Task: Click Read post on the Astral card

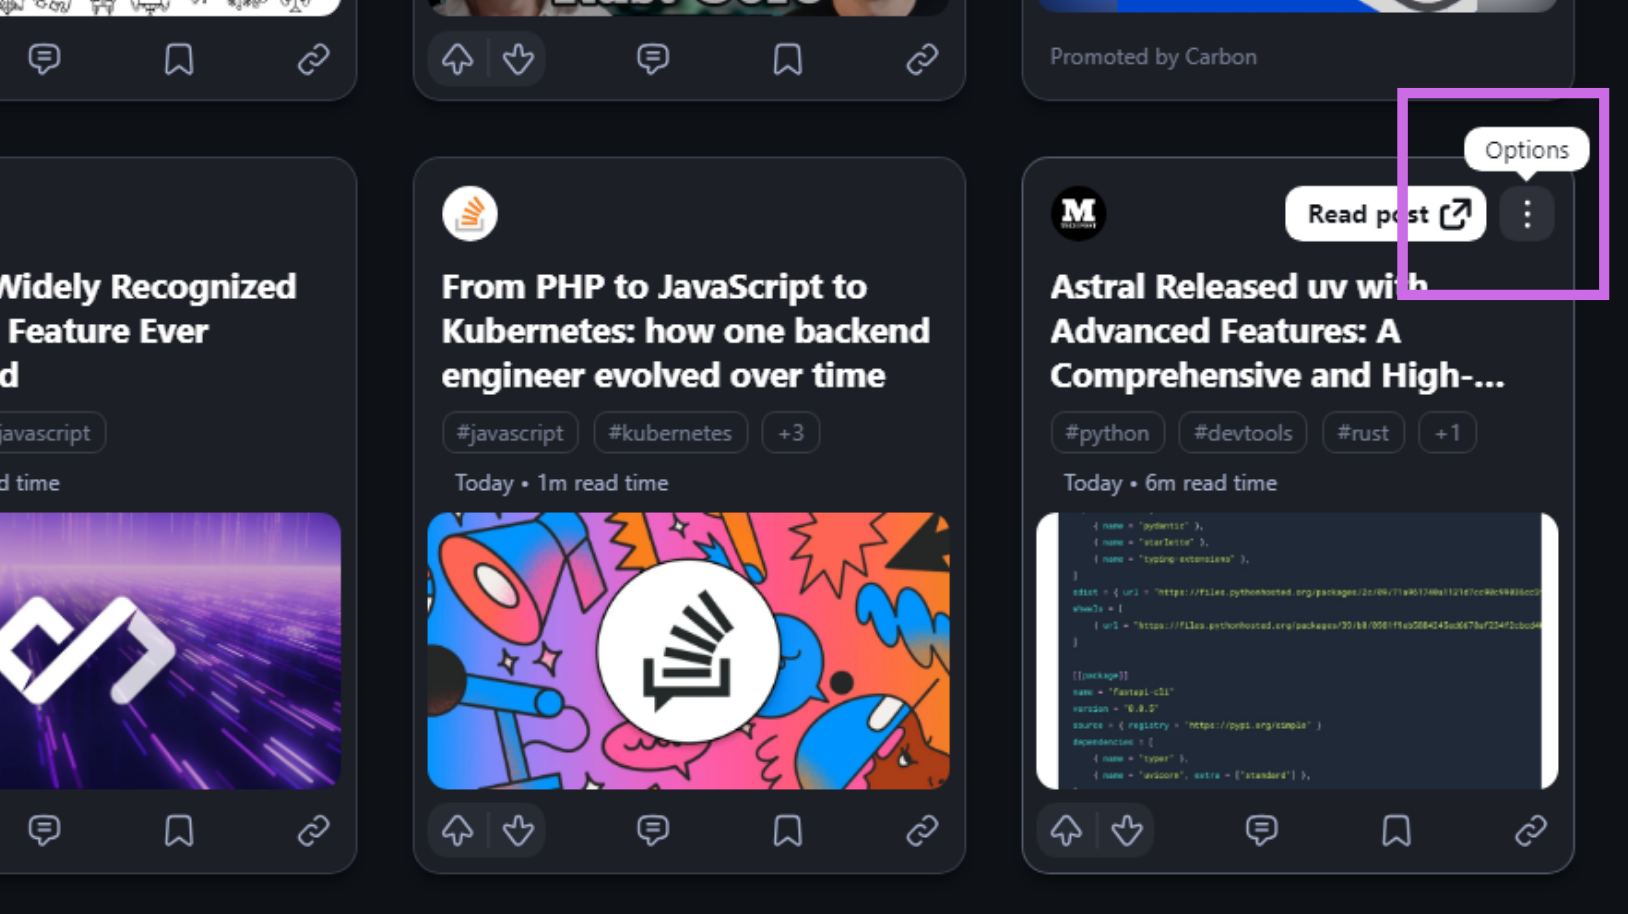Action: (1385, 214)
